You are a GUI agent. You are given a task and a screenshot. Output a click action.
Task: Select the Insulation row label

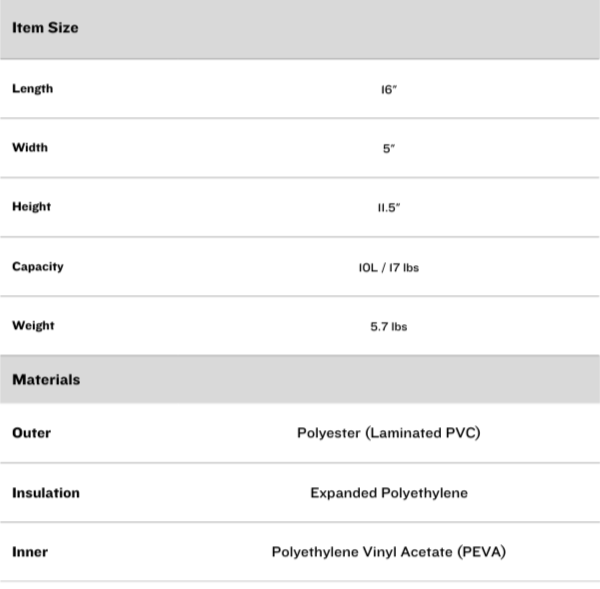[x=46, y=492]
